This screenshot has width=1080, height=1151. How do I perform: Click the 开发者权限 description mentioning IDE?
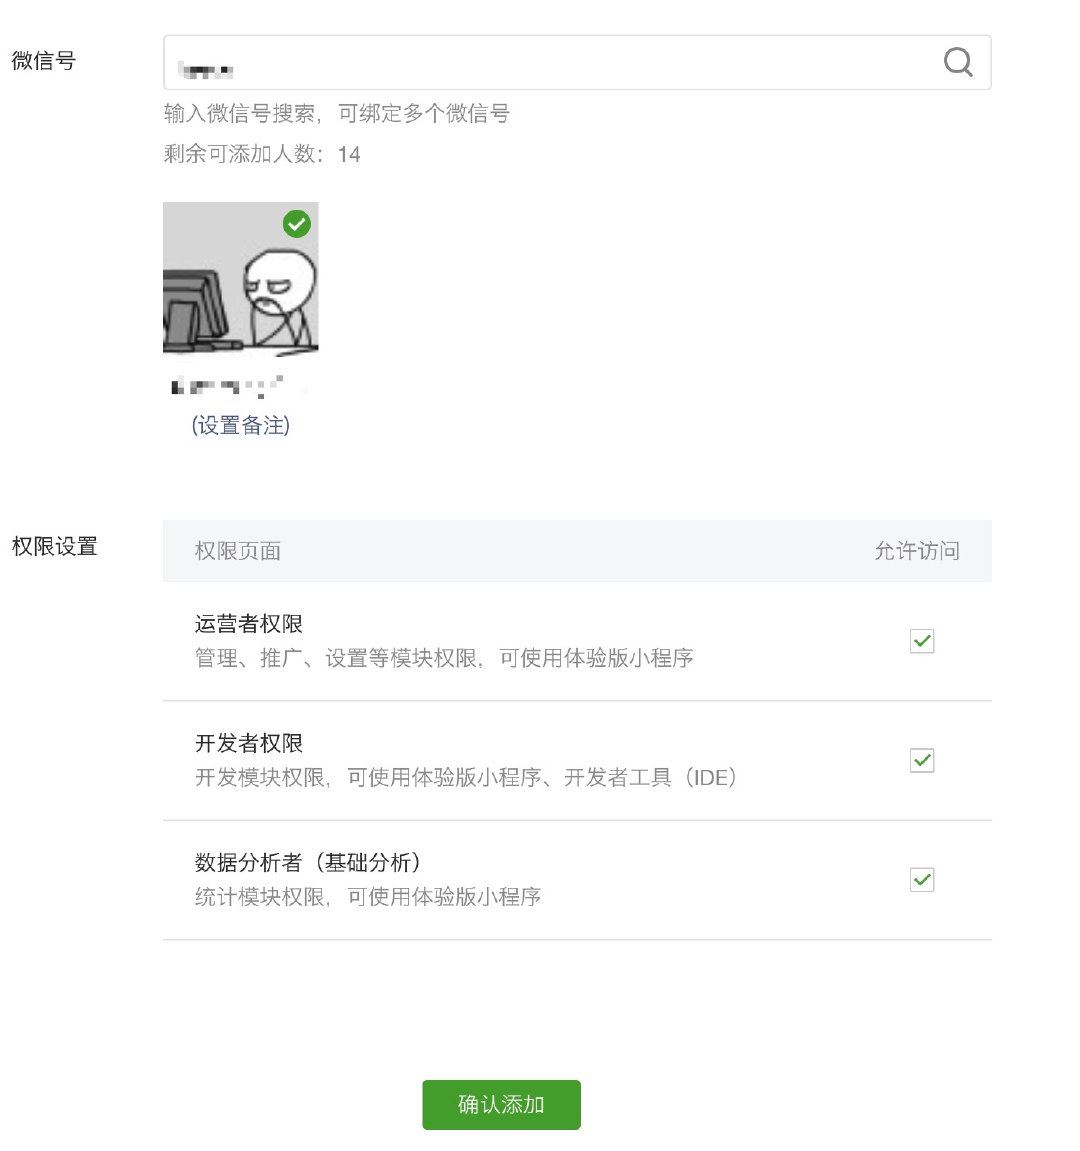[x=466, y=778]
